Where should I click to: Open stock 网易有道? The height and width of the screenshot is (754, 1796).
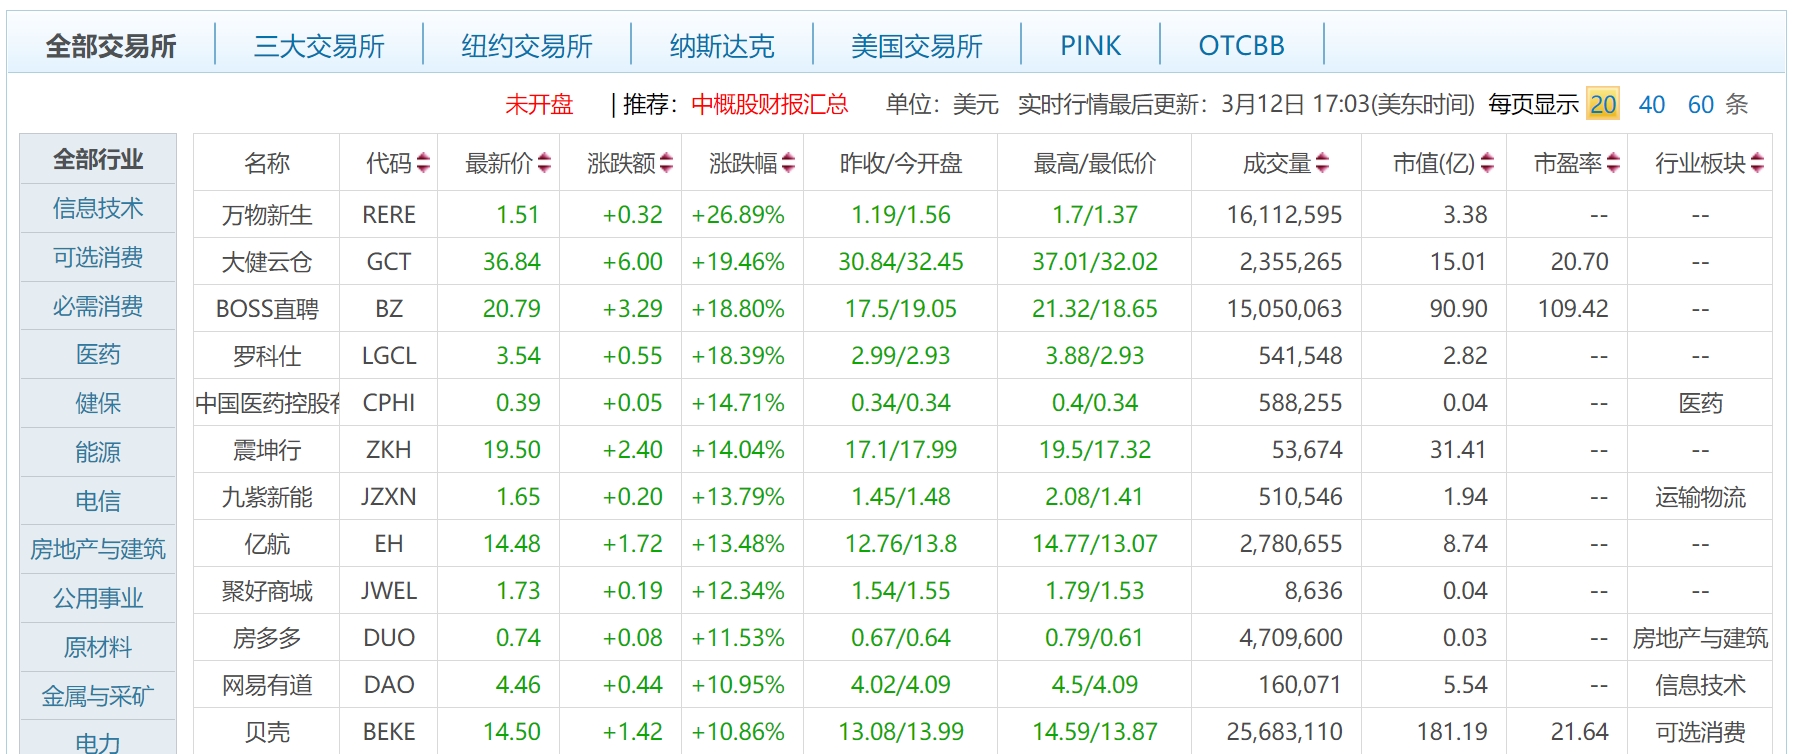(x=267, y=685)
